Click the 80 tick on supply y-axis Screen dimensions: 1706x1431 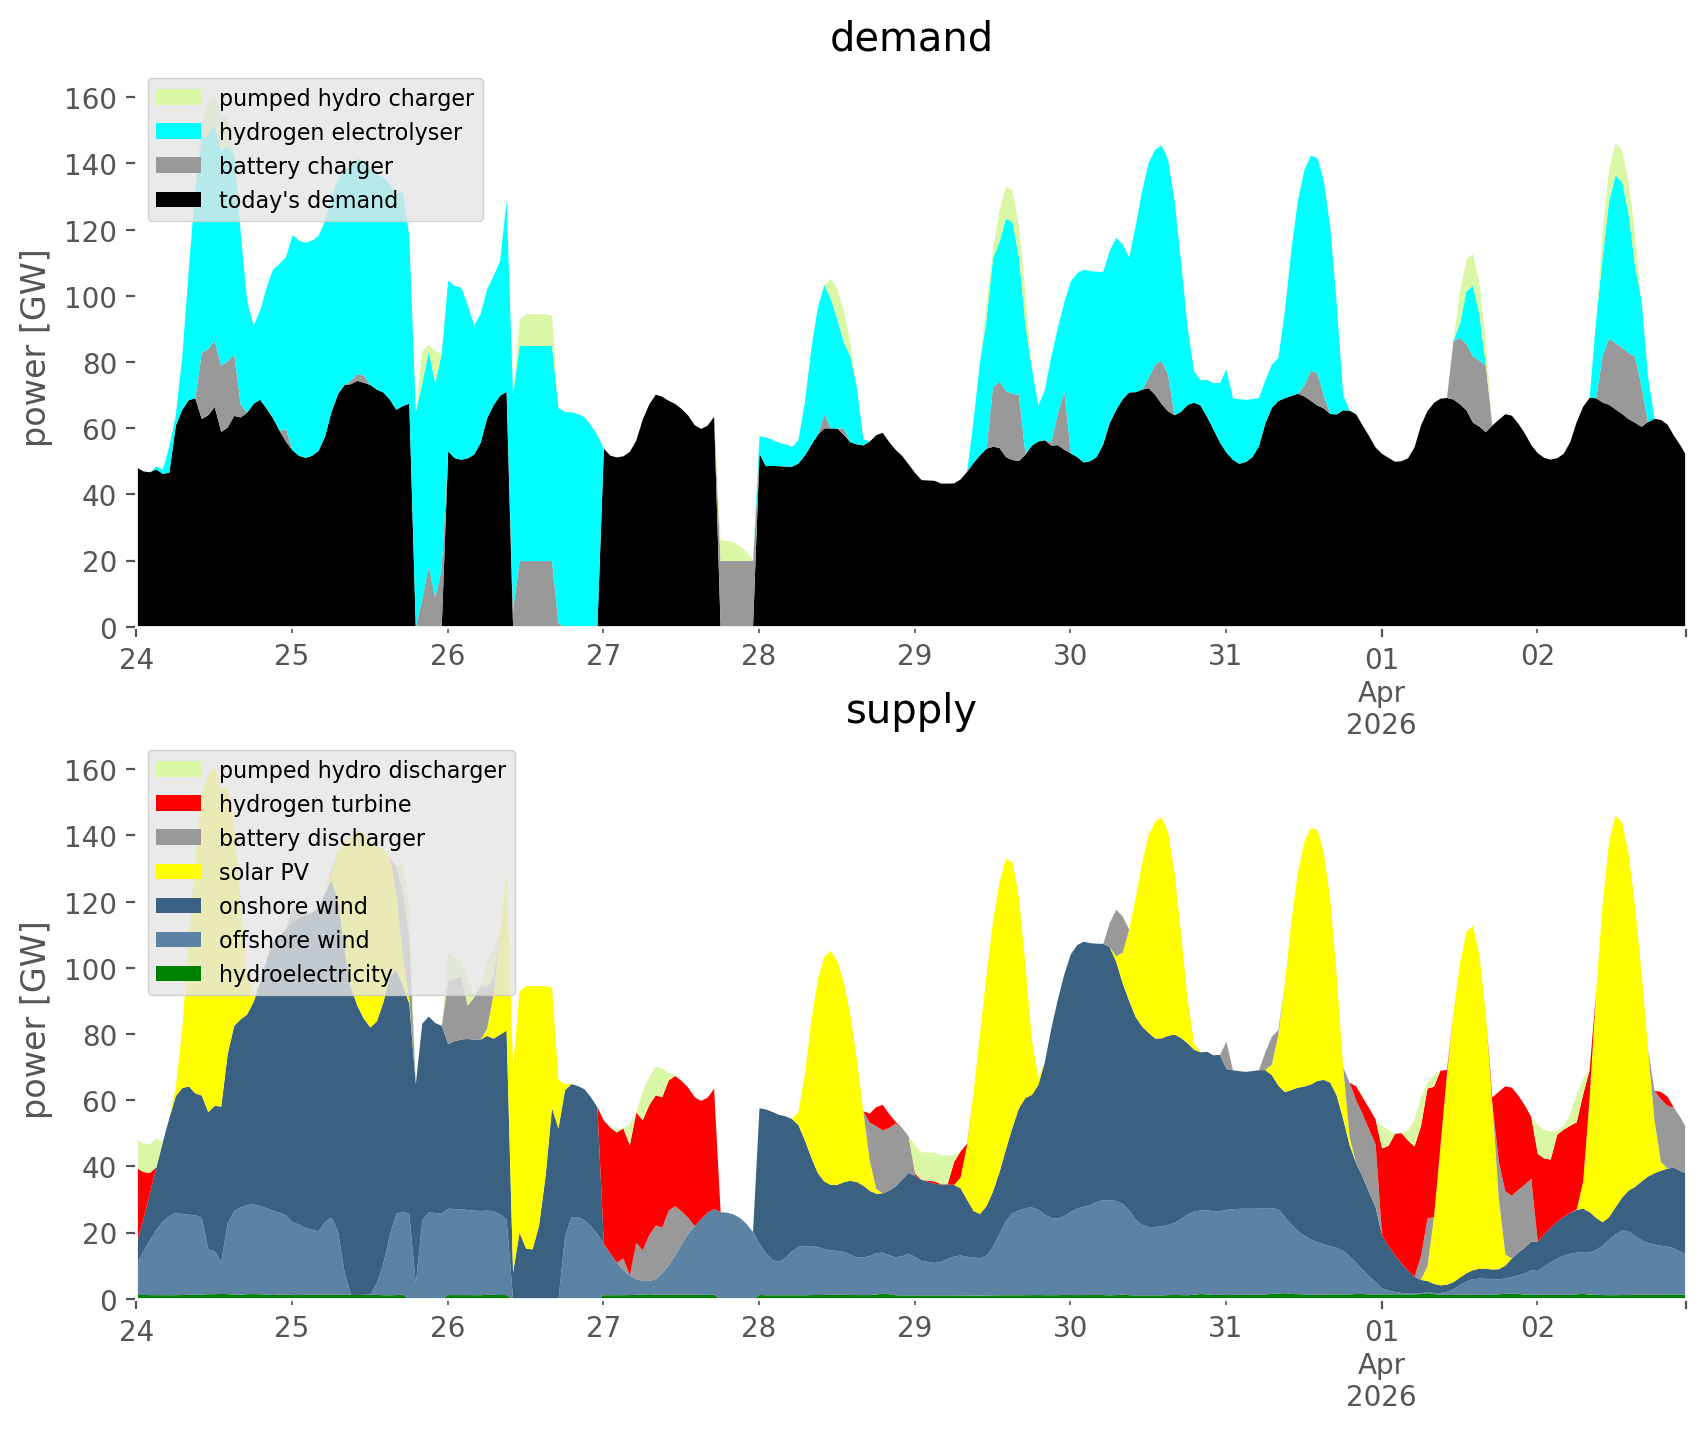99,1035
